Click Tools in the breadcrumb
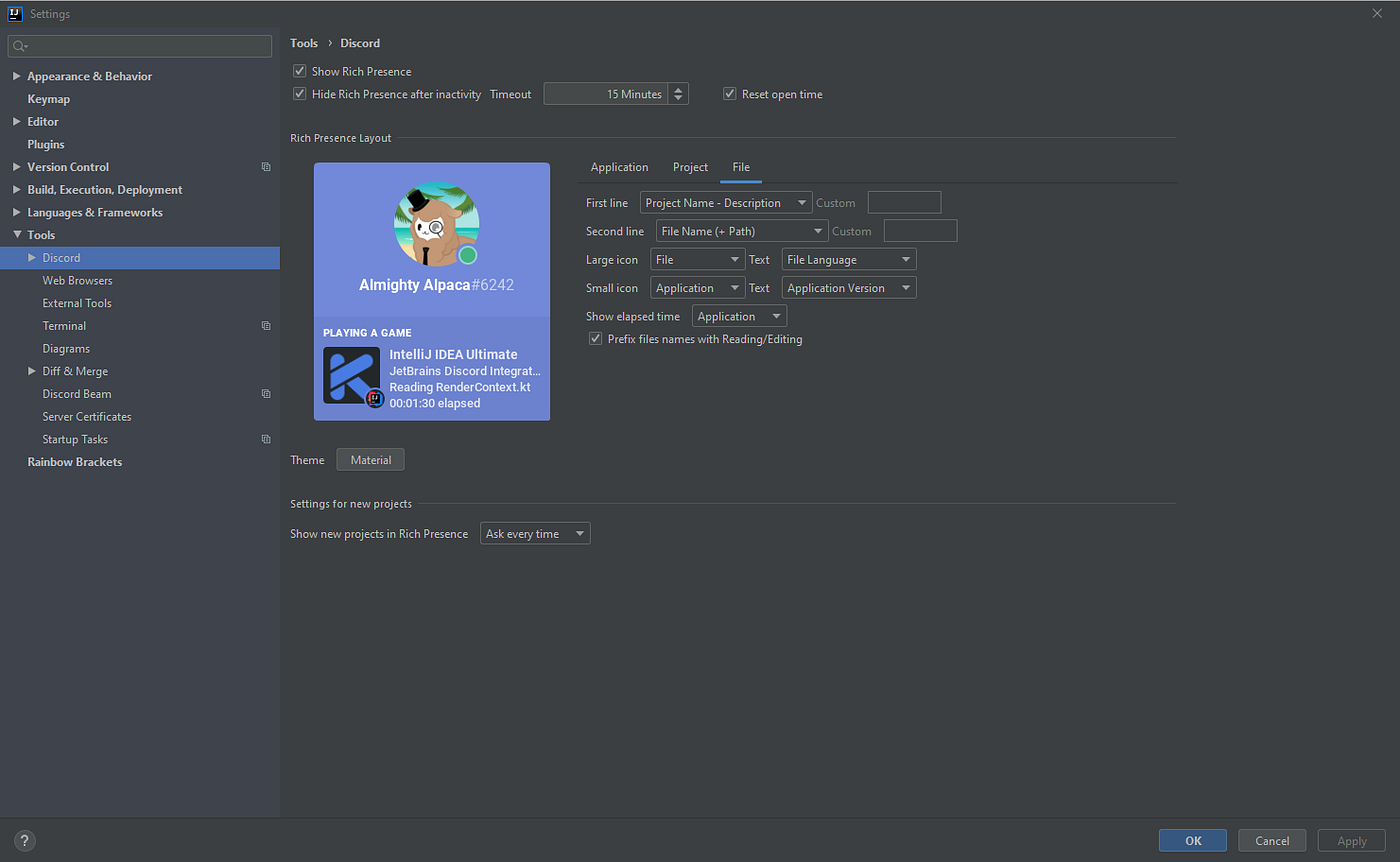The height and width of the screenshot is (862, 1400). click(x=304, y=43)
